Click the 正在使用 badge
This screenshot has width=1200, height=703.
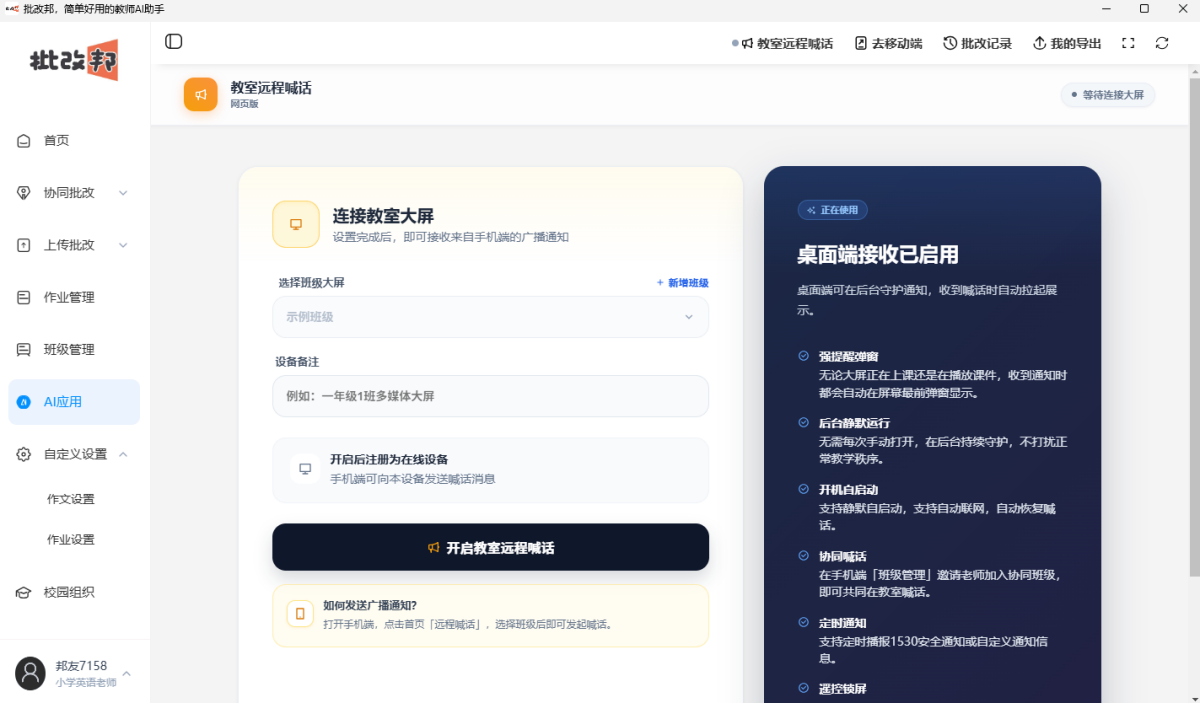833,210
